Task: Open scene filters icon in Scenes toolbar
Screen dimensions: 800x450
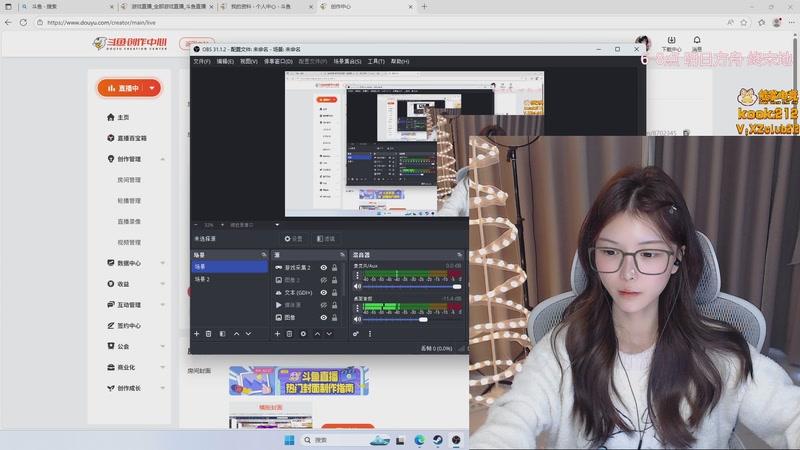Action: pos(222,334)
